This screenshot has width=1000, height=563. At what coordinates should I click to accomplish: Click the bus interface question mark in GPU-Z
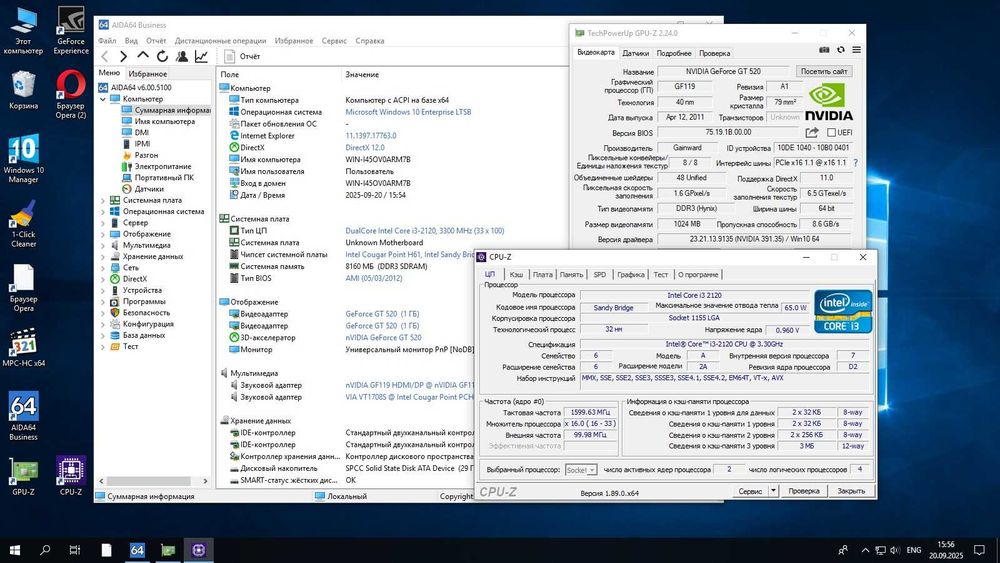click(x=855, y=163)
